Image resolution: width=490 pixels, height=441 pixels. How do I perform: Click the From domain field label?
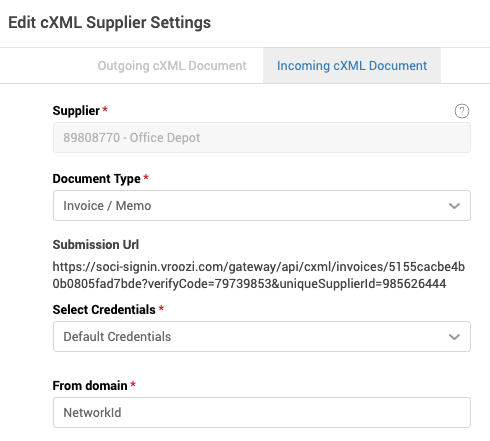click(x=90, y=386)
